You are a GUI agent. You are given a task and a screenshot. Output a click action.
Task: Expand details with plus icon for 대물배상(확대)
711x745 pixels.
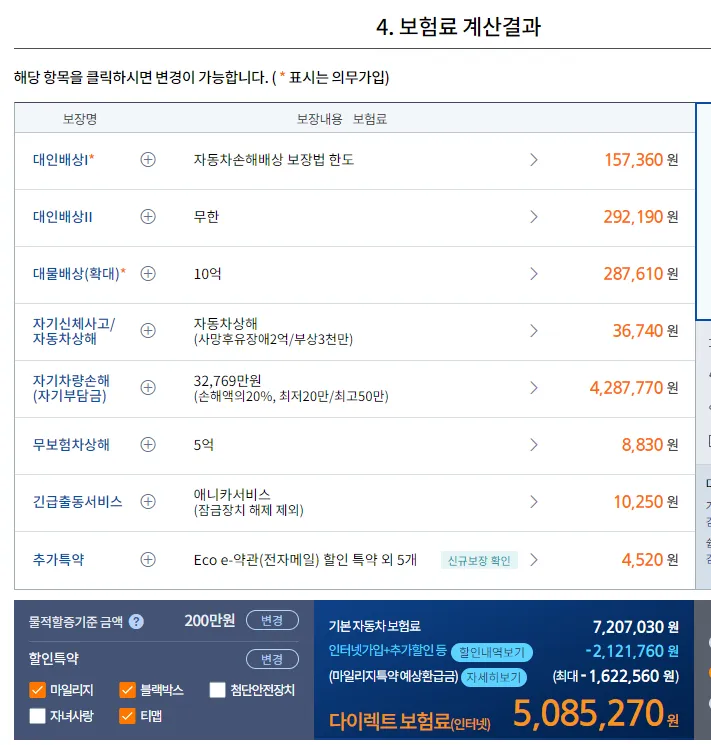coord(148,274)
